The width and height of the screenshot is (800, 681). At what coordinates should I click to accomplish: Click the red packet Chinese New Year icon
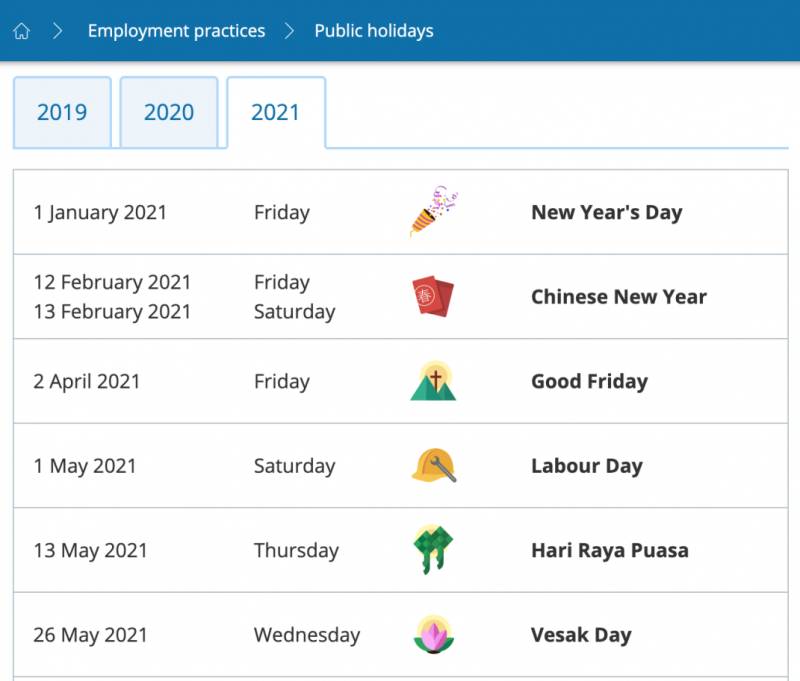(x=433, y=296)
